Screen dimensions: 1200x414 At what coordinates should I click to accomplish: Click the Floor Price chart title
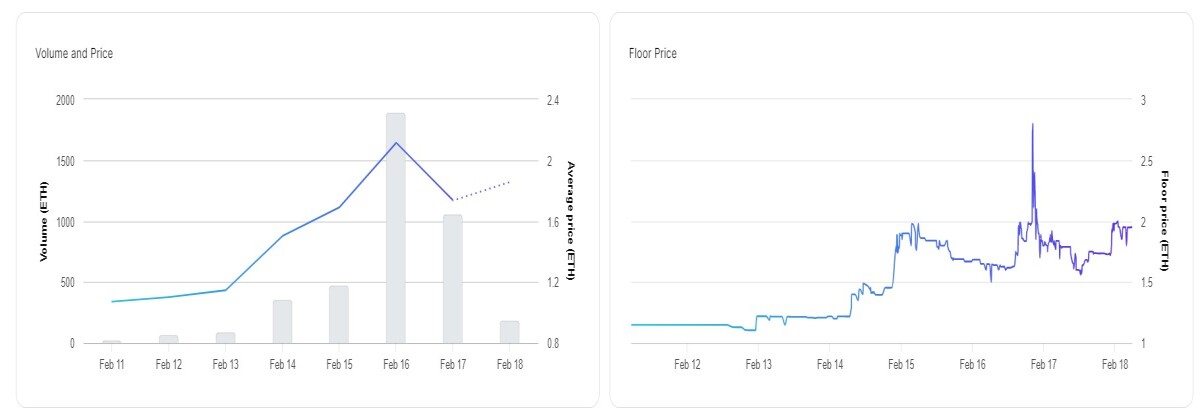tap(653, 53)
